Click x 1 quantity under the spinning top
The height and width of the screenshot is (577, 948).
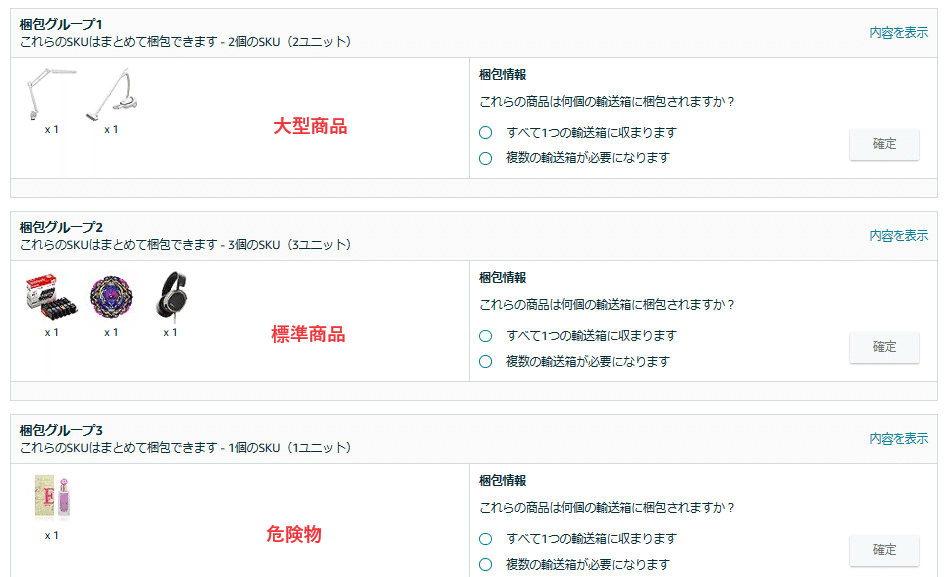click(x=111, y=333)
